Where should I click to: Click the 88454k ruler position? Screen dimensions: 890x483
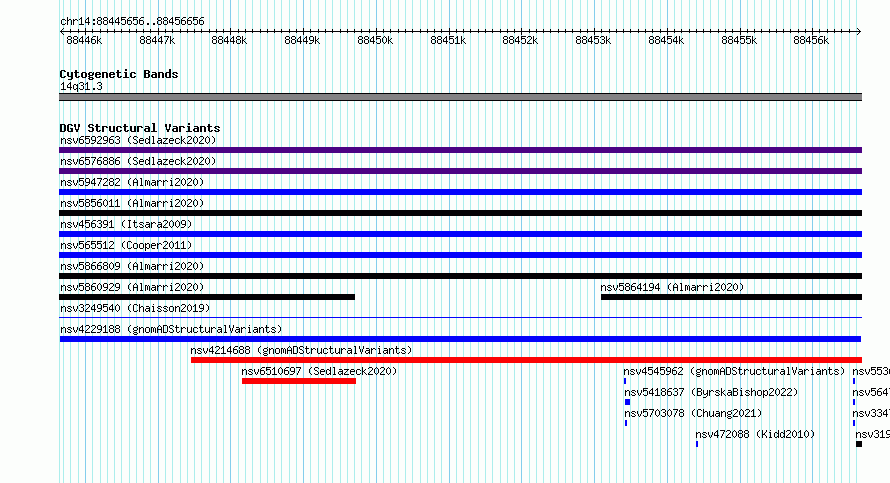point(666,40)
